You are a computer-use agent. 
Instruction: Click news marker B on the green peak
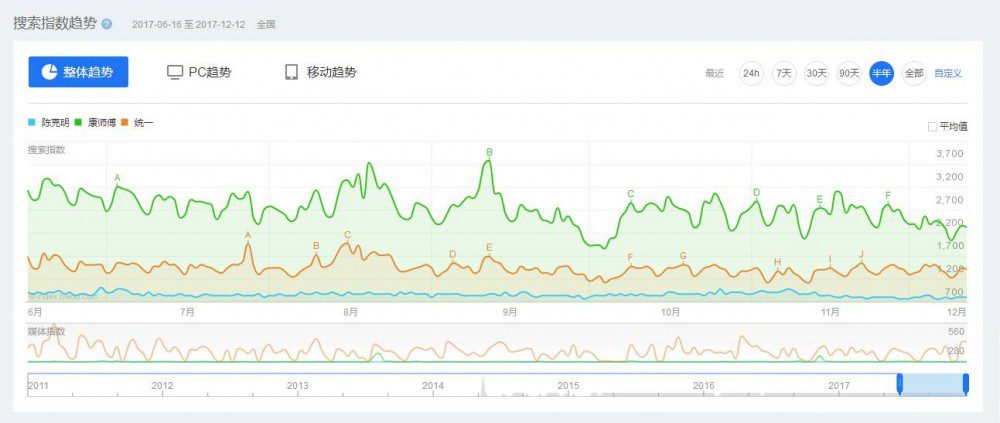pyautogui.click(x=489, y=152)
